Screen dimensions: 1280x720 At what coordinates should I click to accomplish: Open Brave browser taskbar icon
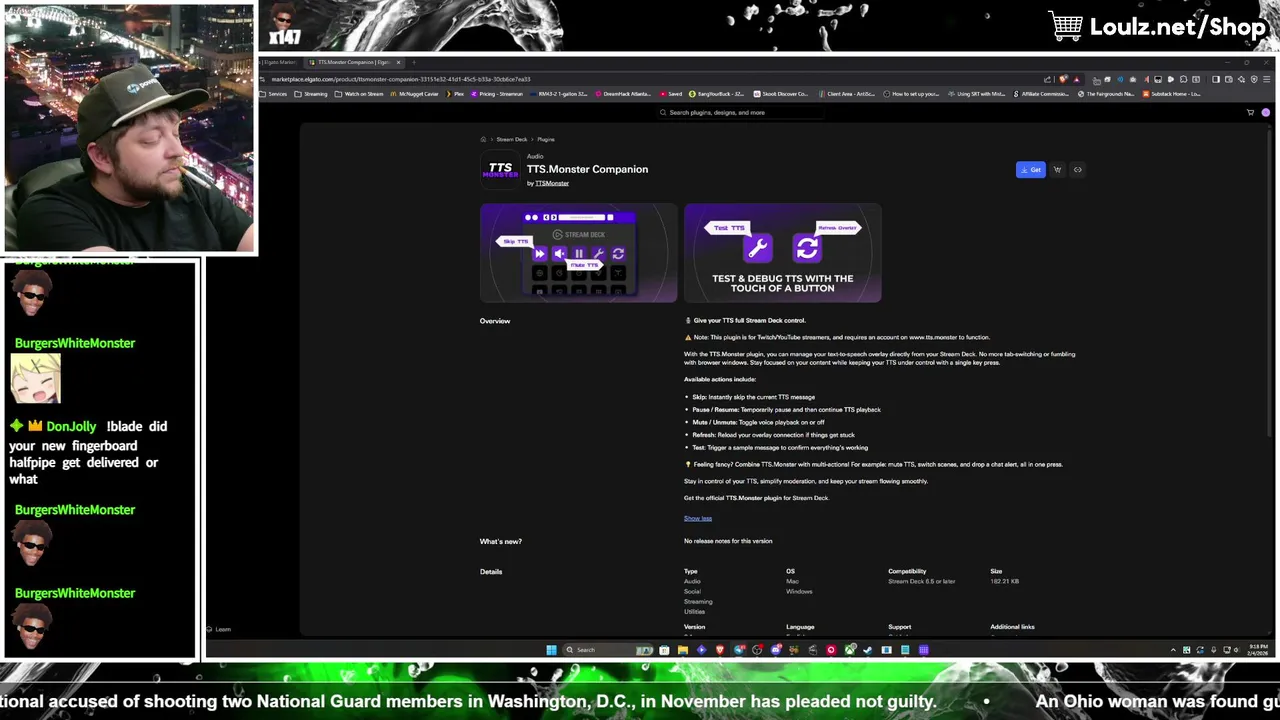click(x=720, y=650)
